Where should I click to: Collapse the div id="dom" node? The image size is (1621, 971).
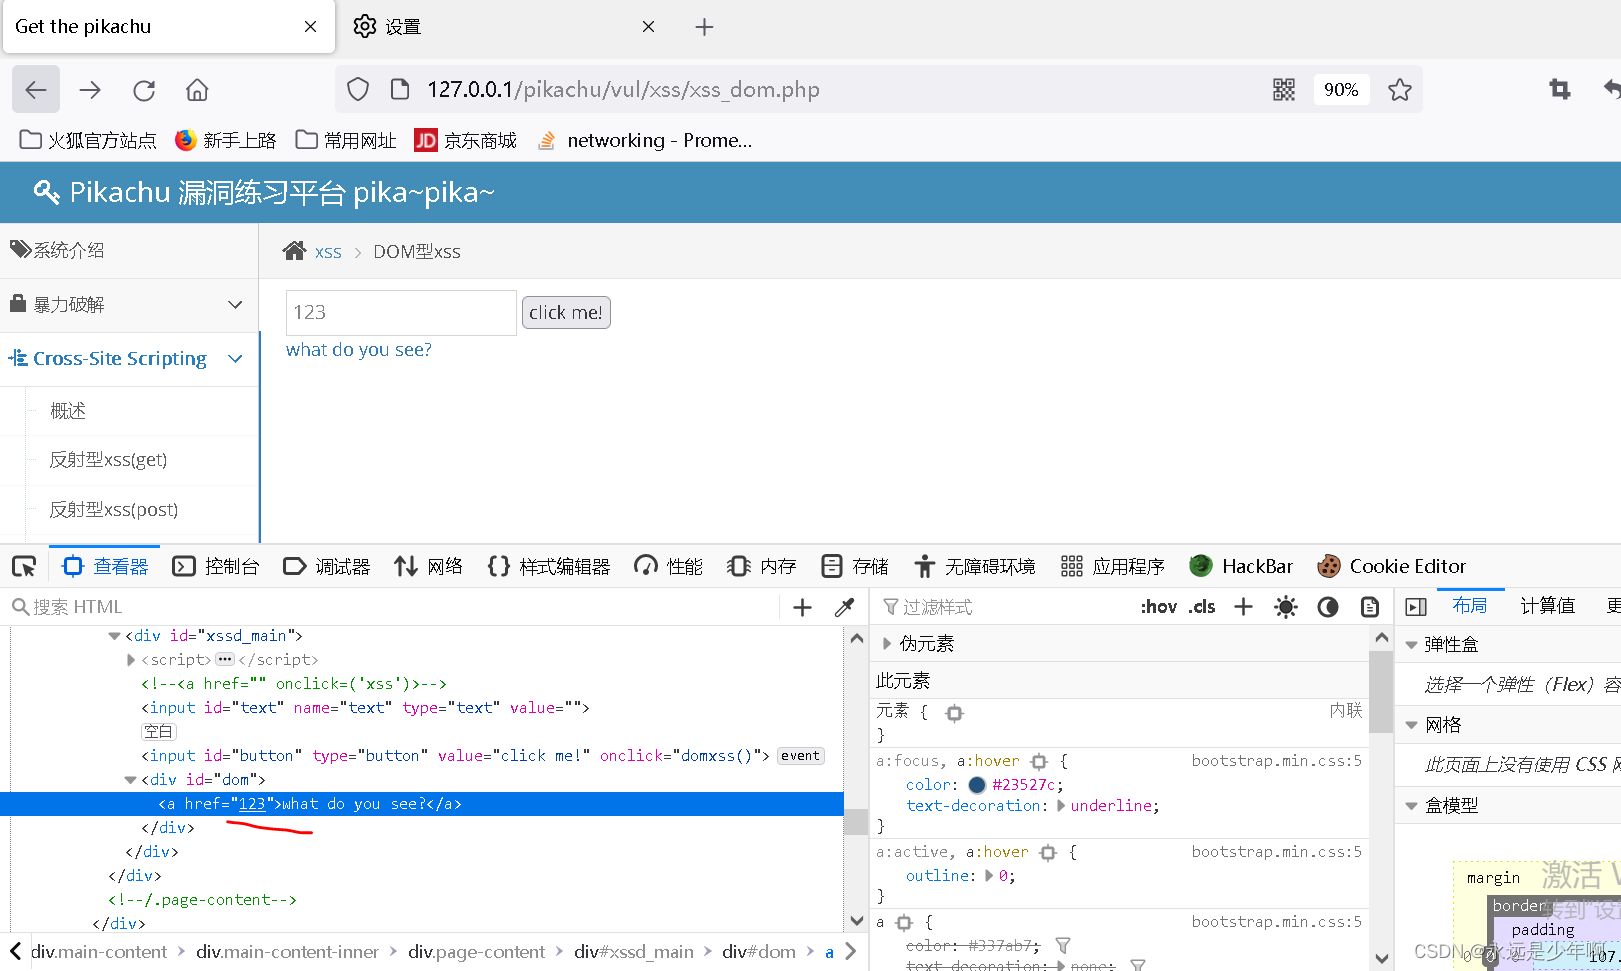[130, 780]
